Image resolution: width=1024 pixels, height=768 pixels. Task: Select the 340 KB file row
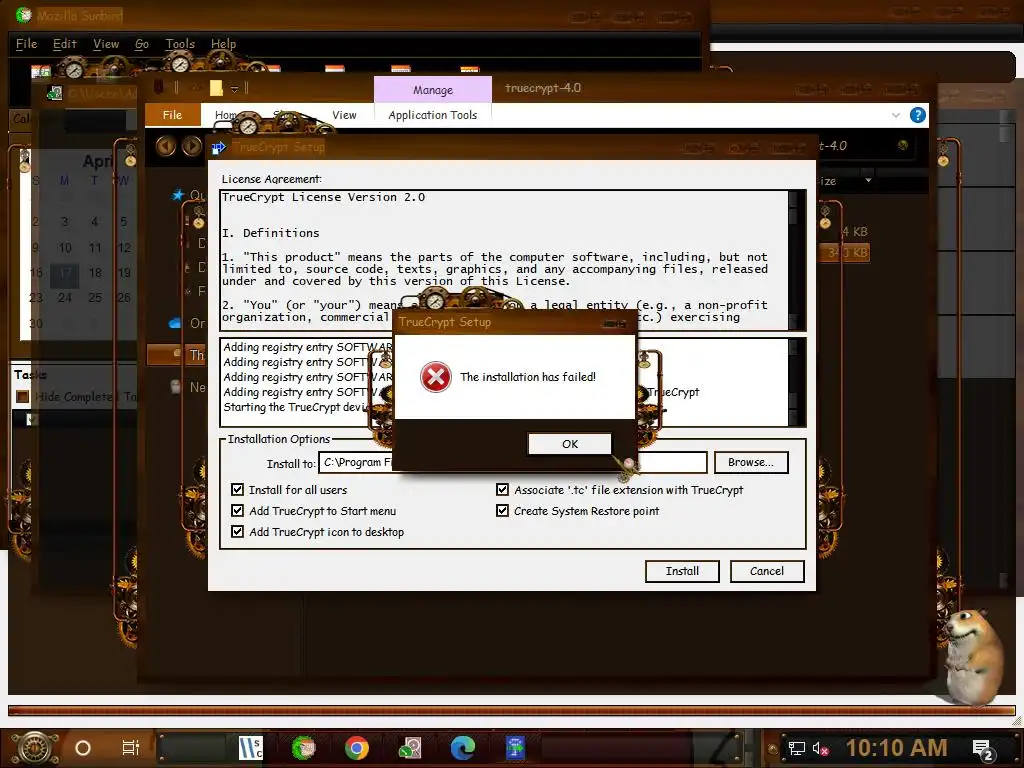(x=846, y=253)
